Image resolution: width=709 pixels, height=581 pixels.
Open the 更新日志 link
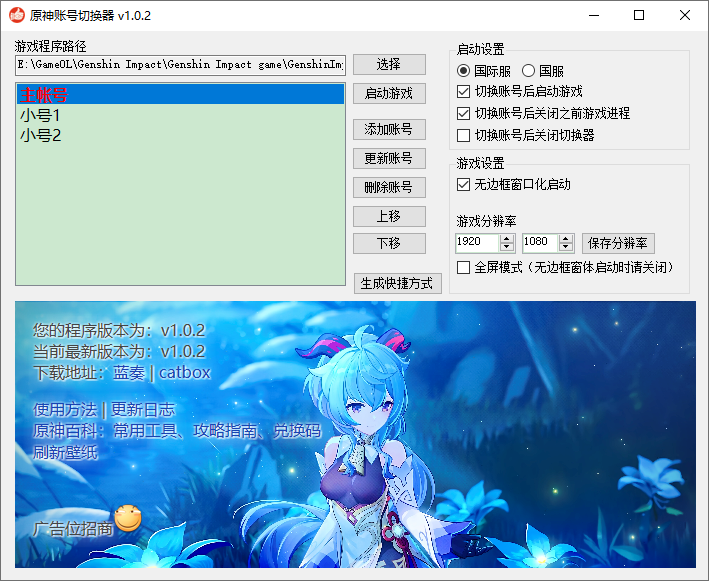click(143, 410)
